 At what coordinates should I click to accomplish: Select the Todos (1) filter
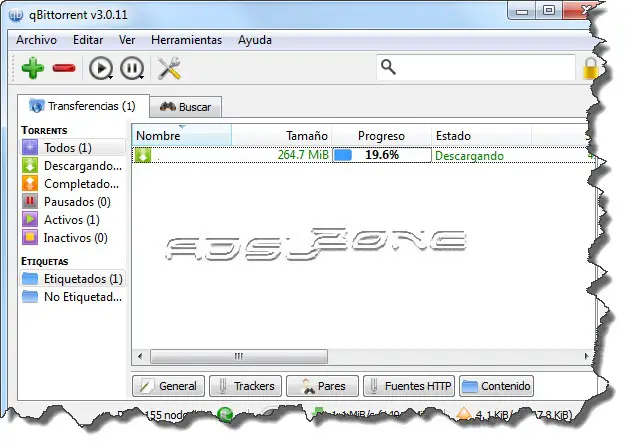(x=73, y=148)
